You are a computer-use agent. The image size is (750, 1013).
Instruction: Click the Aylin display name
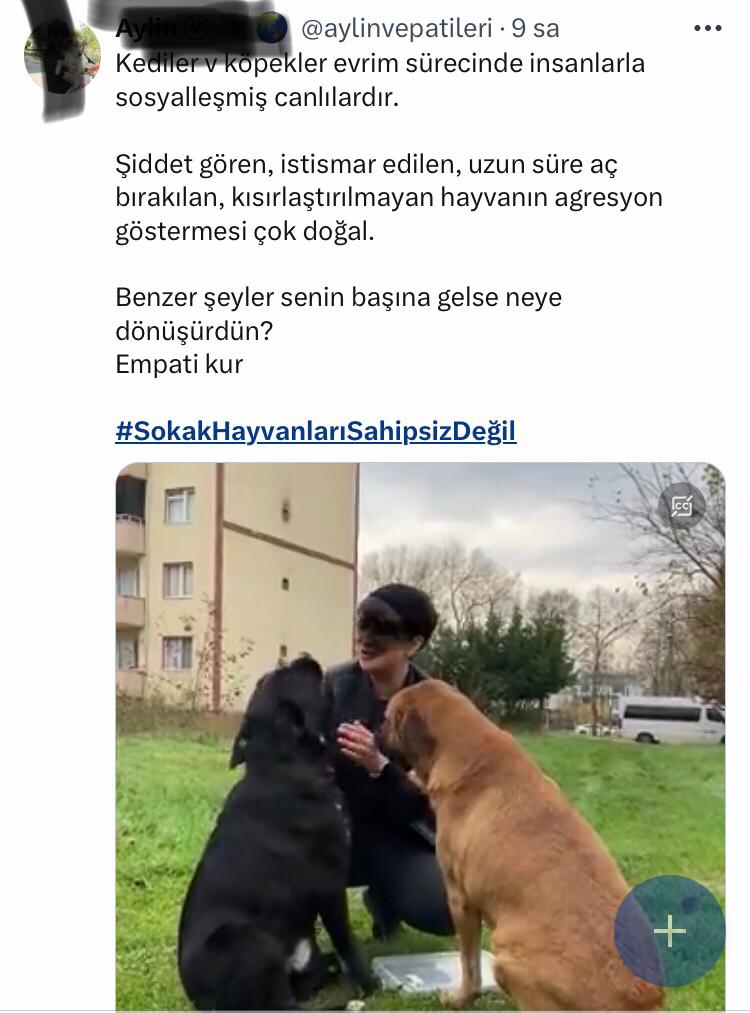(x=147, y=28)
